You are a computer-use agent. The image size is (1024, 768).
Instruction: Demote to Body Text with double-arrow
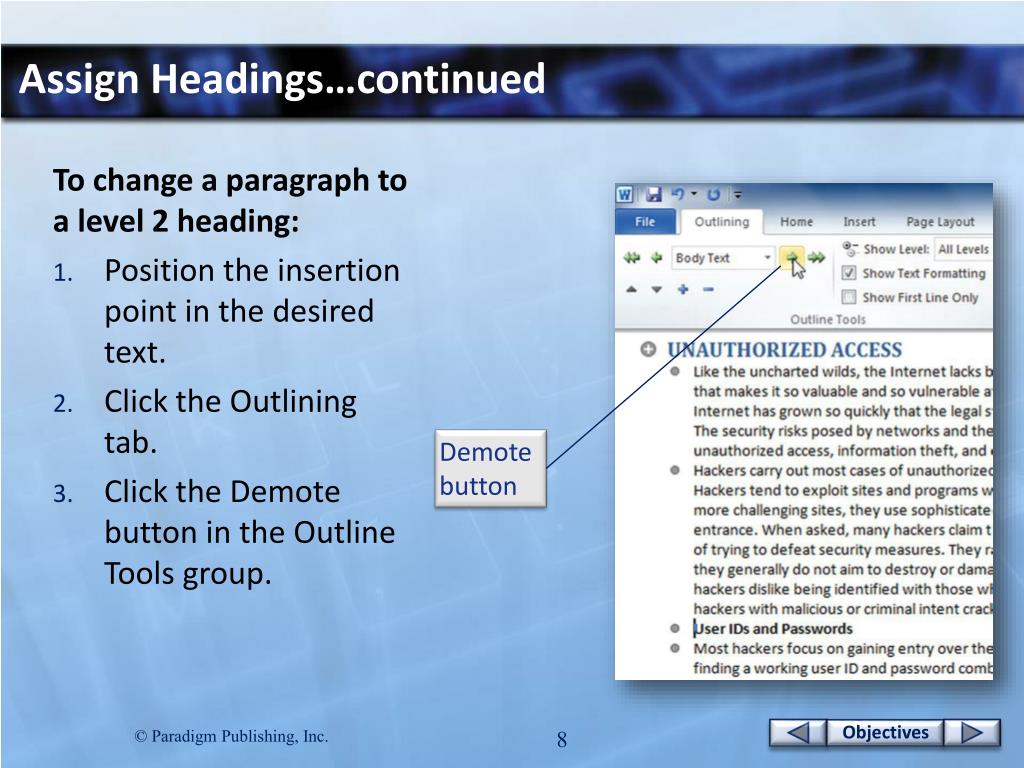tap(816, 257)
